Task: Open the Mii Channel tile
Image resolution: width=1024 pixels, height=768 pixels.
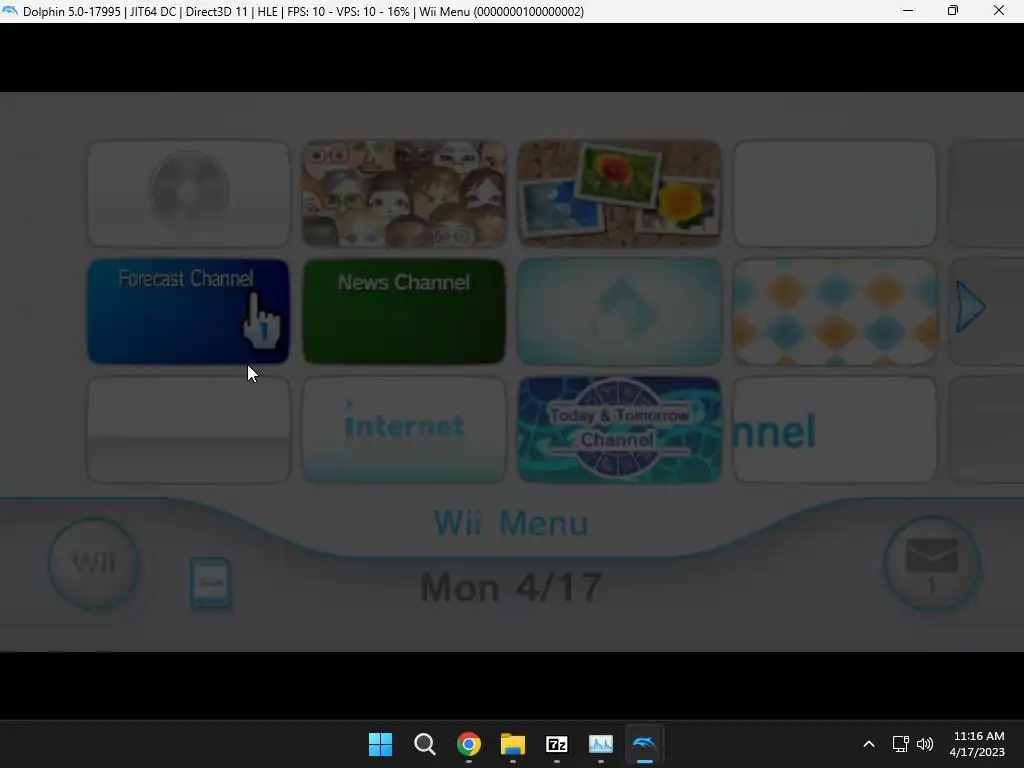Action: pos(404,193)
